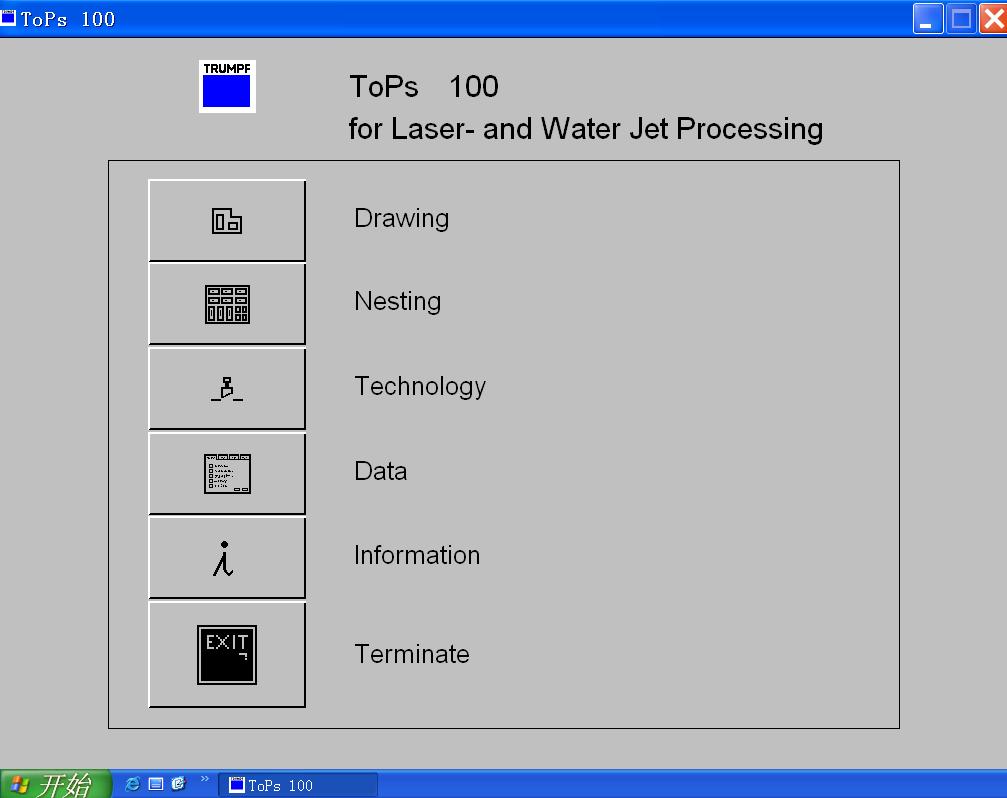The width and height of the screenshot is (1007, 798).
Task: Launch the Nesting module icon button
Action: [227, 304]
